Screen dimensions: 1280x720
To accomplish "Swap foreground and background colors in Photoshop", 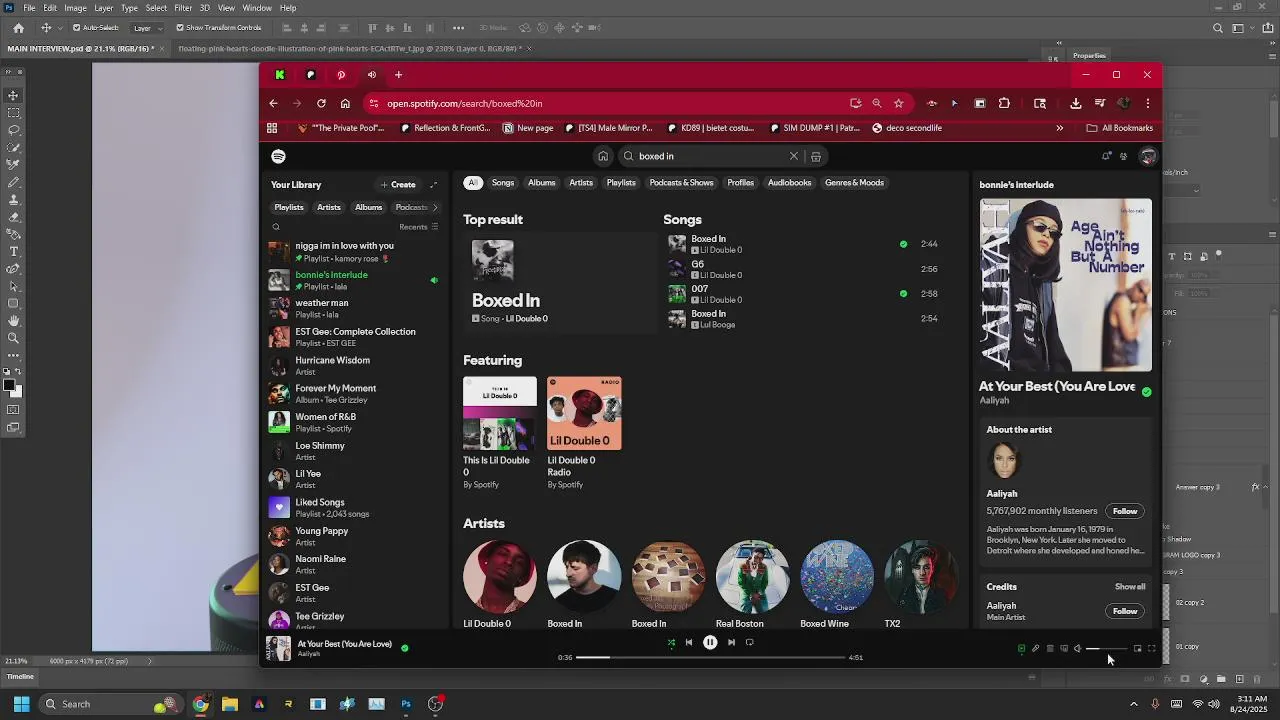I will (20, 372).
